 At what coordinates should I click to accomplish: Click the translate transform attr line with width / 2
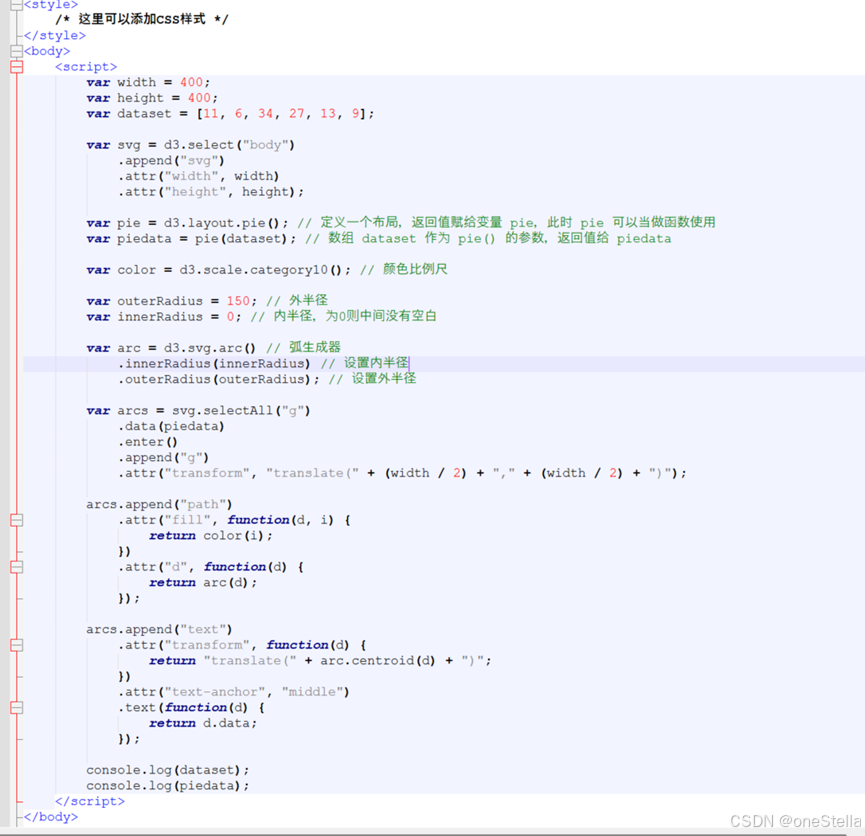[x=402, y=473]
